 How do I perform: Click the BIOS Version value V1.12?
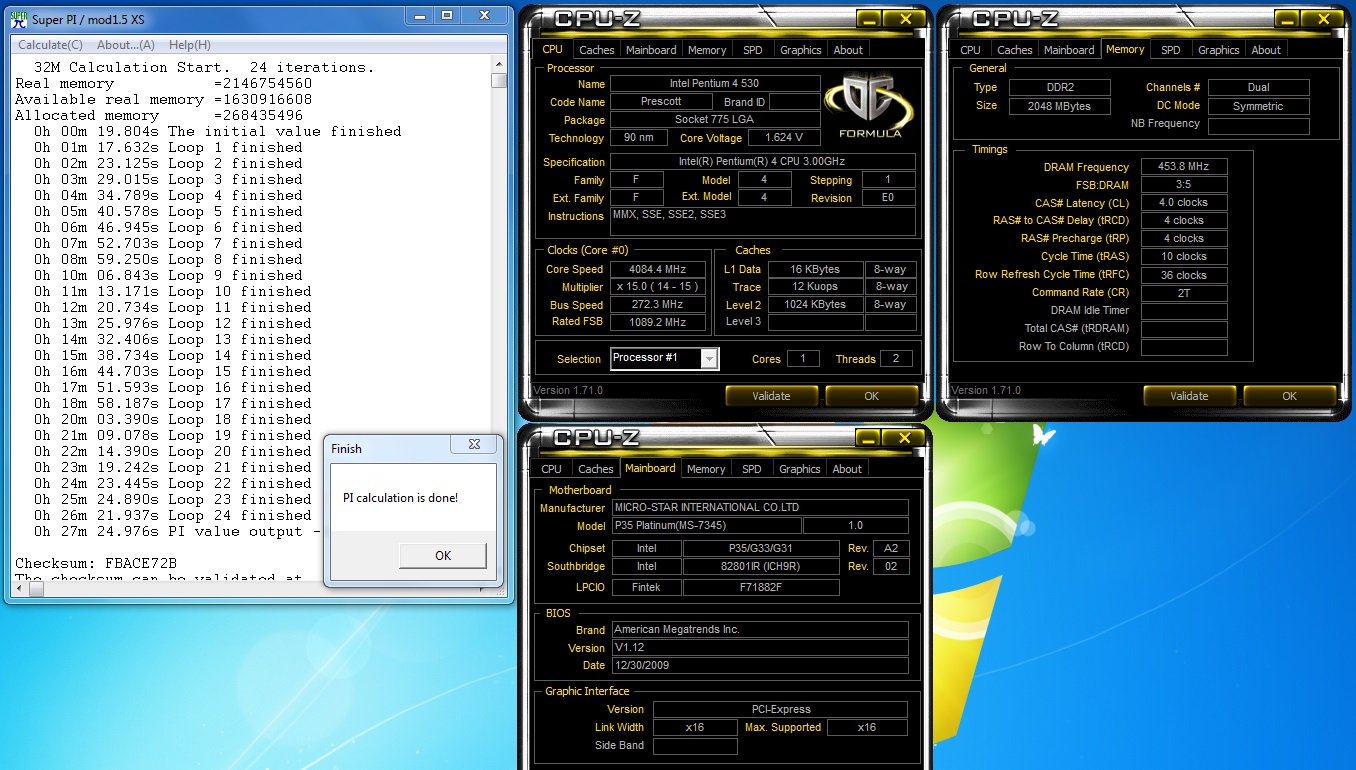coord(760,647)
